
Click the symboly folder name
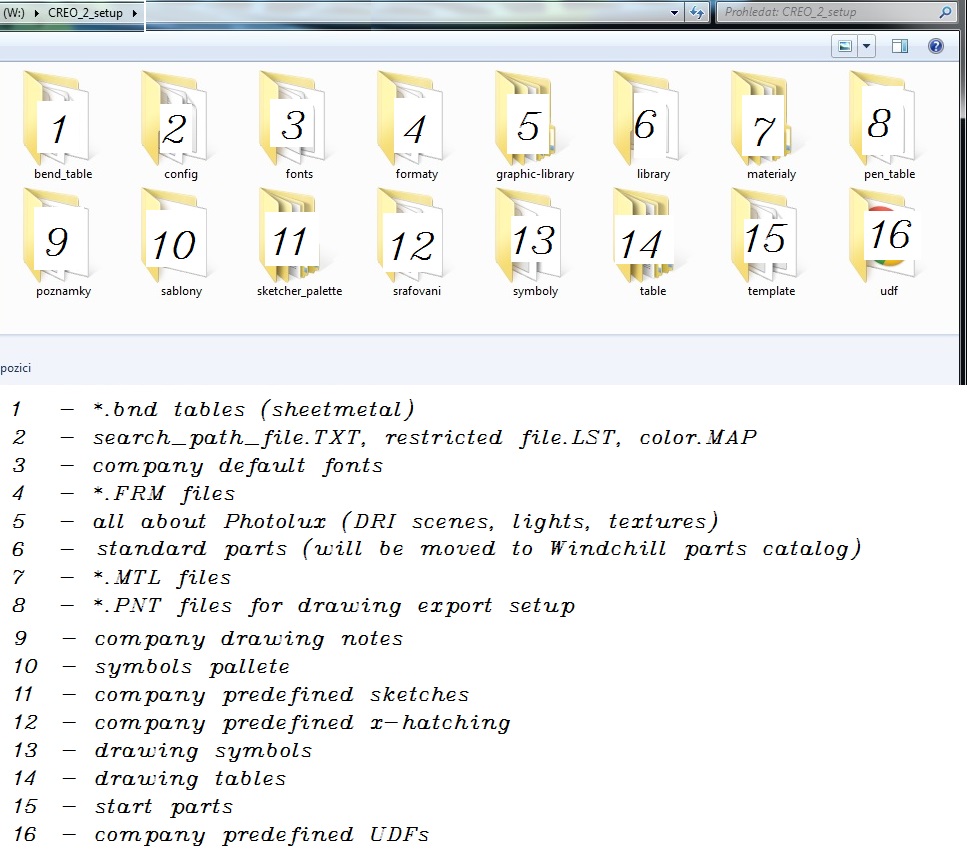(x=535, y=291)
